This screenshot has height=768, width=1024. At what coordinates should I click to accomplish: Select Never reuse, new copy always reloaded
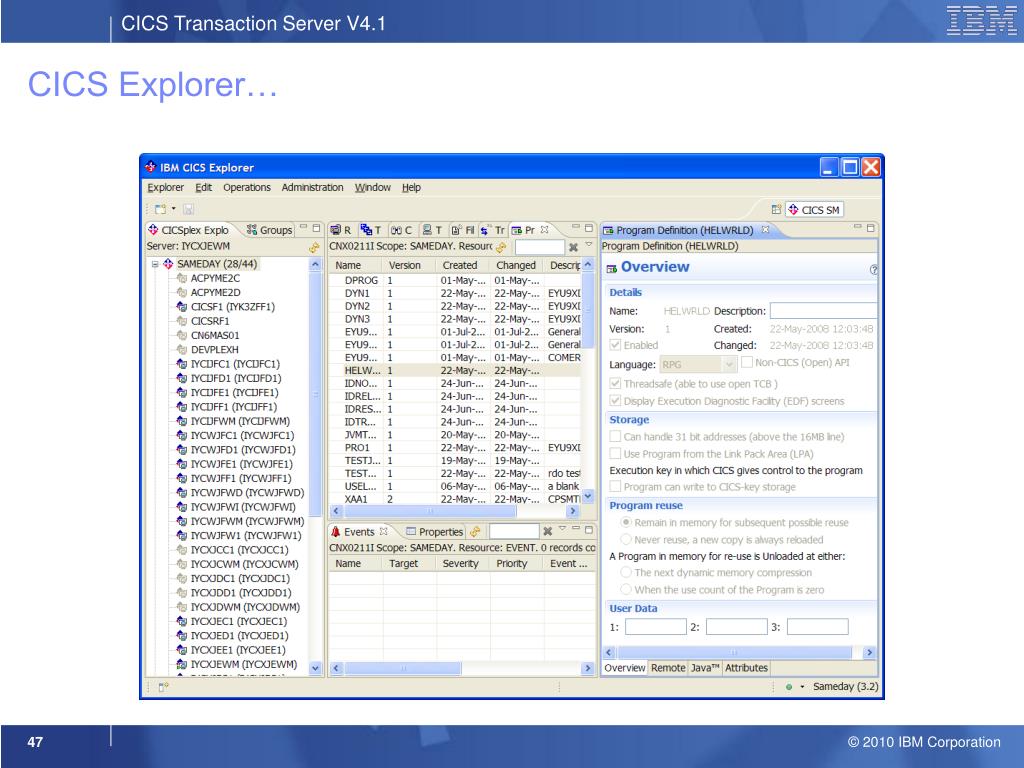626,539
